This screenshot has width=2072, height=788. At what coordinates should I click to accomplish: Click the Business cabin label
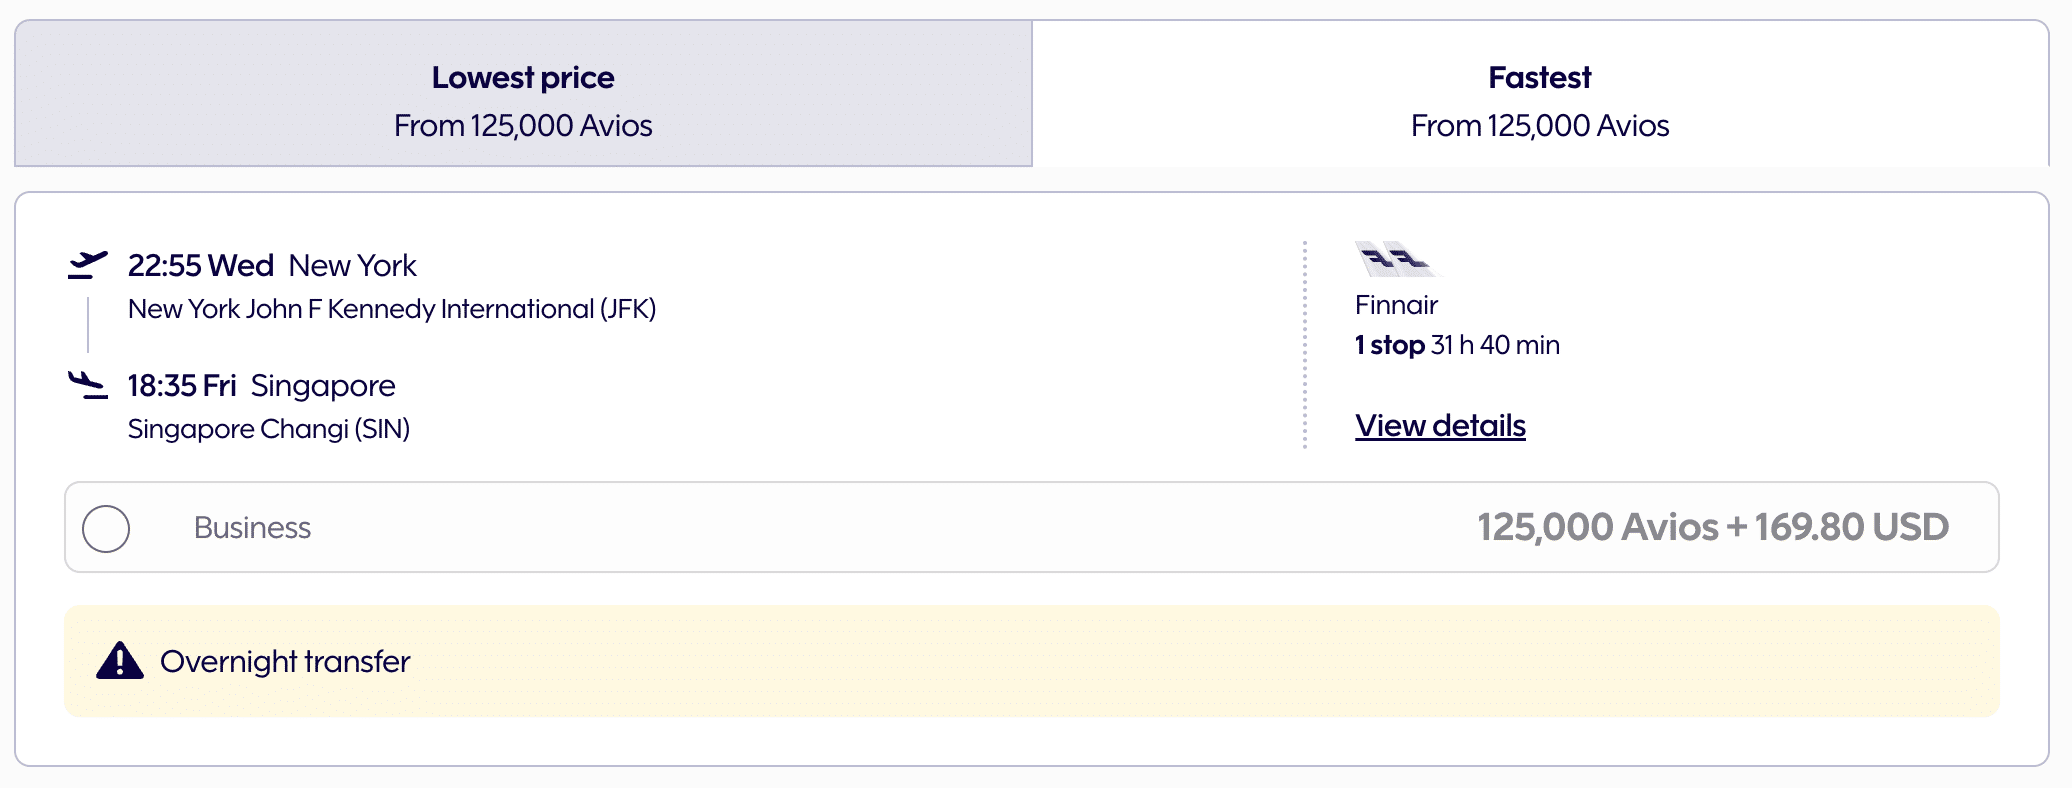click(252, 528)
